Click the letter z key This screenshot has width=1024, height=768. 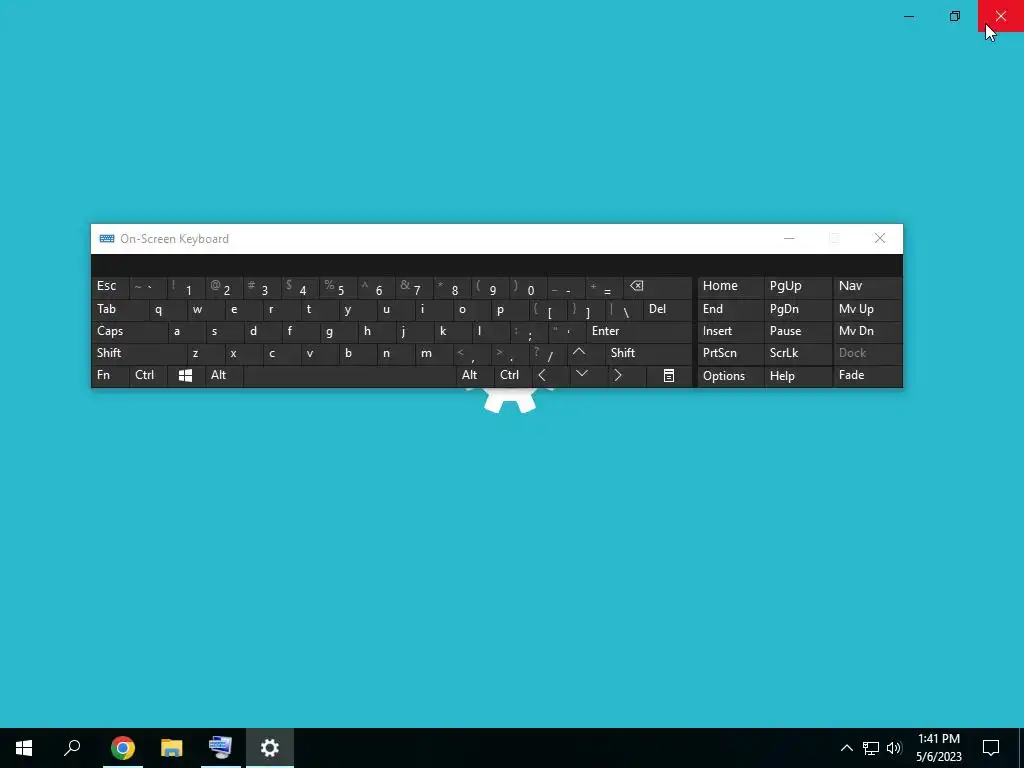[x=205, y=353]
